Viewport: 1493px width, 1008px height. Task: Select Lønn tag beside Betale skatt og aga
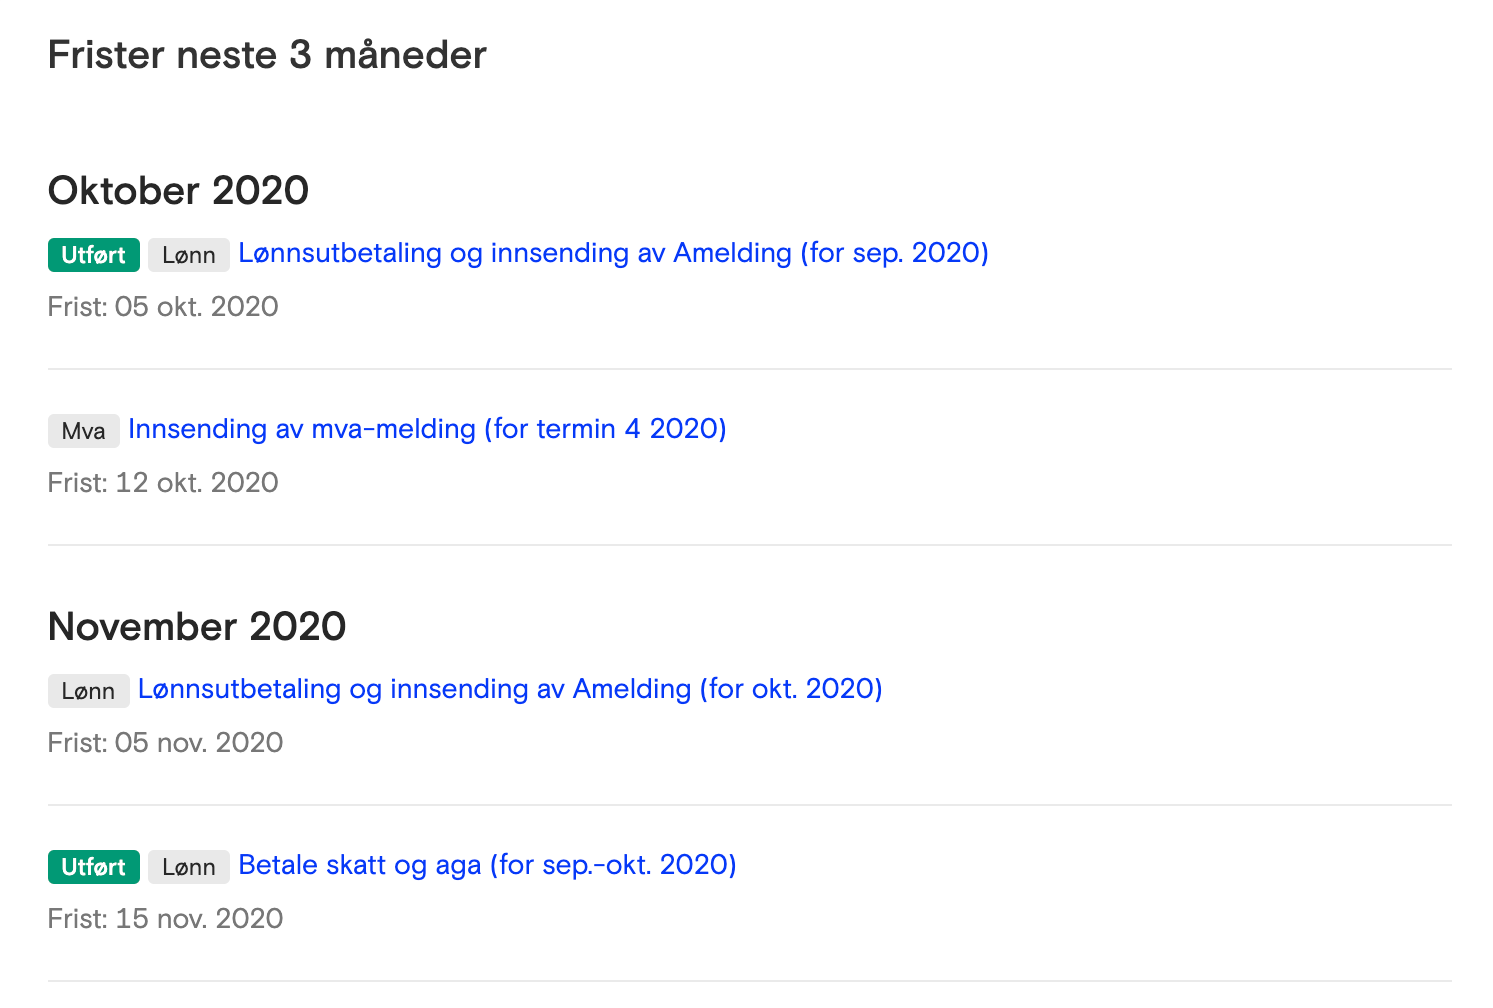(x=189, y=867)
